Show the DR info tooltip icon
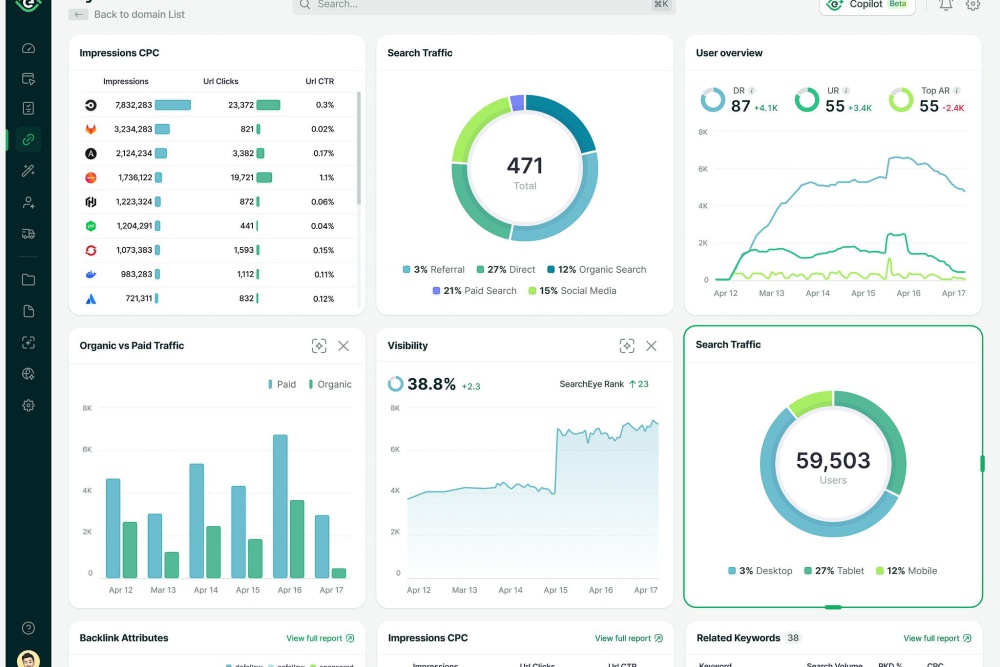Viewport: 1000px width, 667px height. coord(752,91)
